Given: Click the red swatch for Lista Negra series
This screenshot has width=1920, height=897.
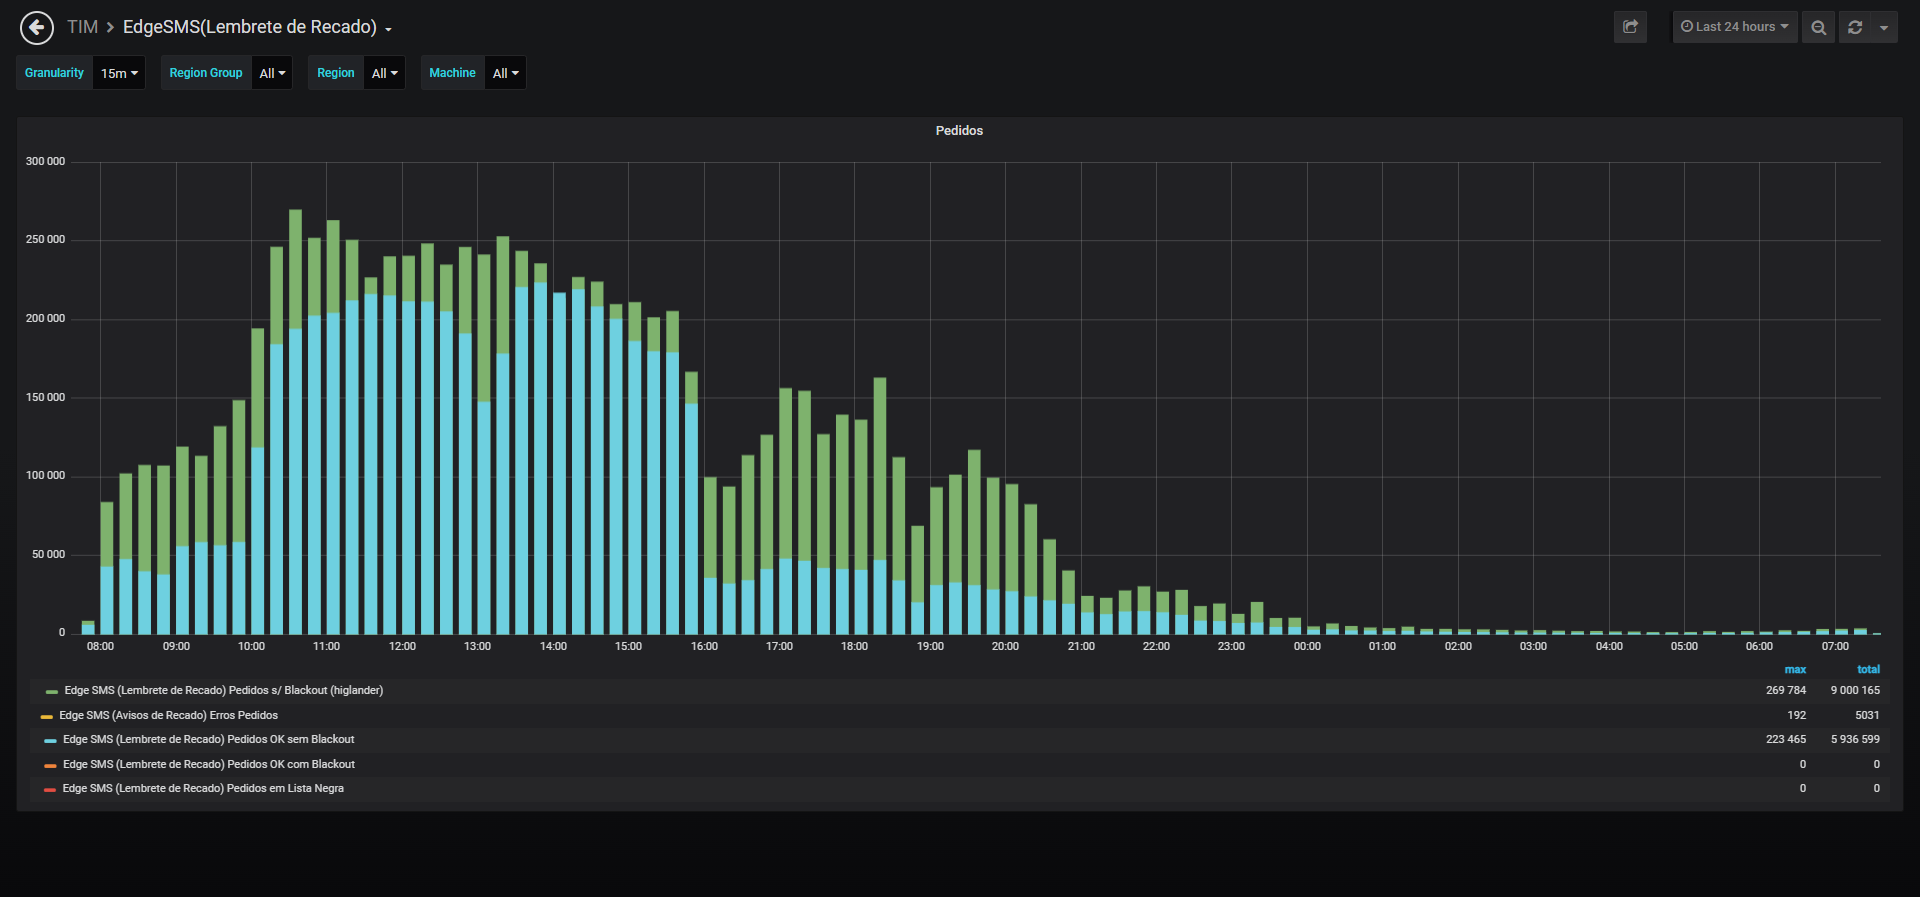Looking at the screenshot, I should point(50,789).
